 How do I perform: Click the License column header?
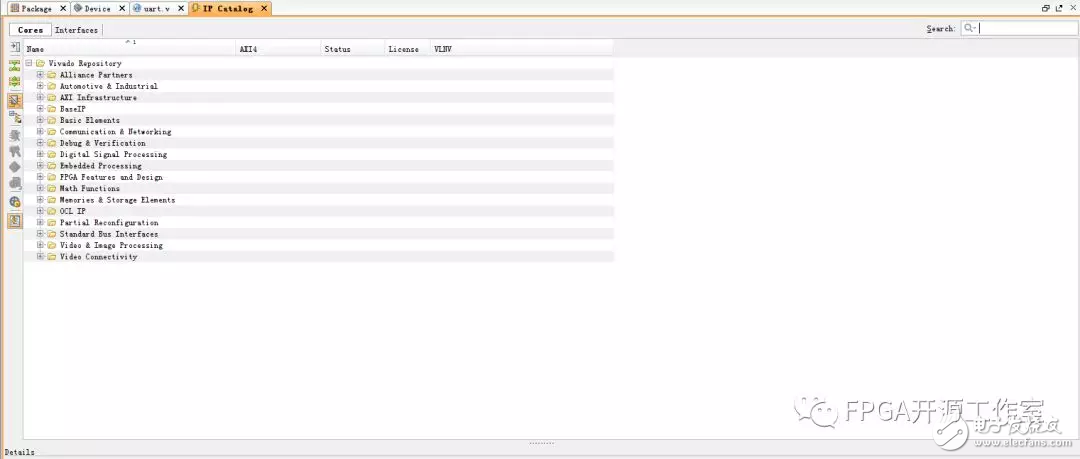tap(408, 49)
